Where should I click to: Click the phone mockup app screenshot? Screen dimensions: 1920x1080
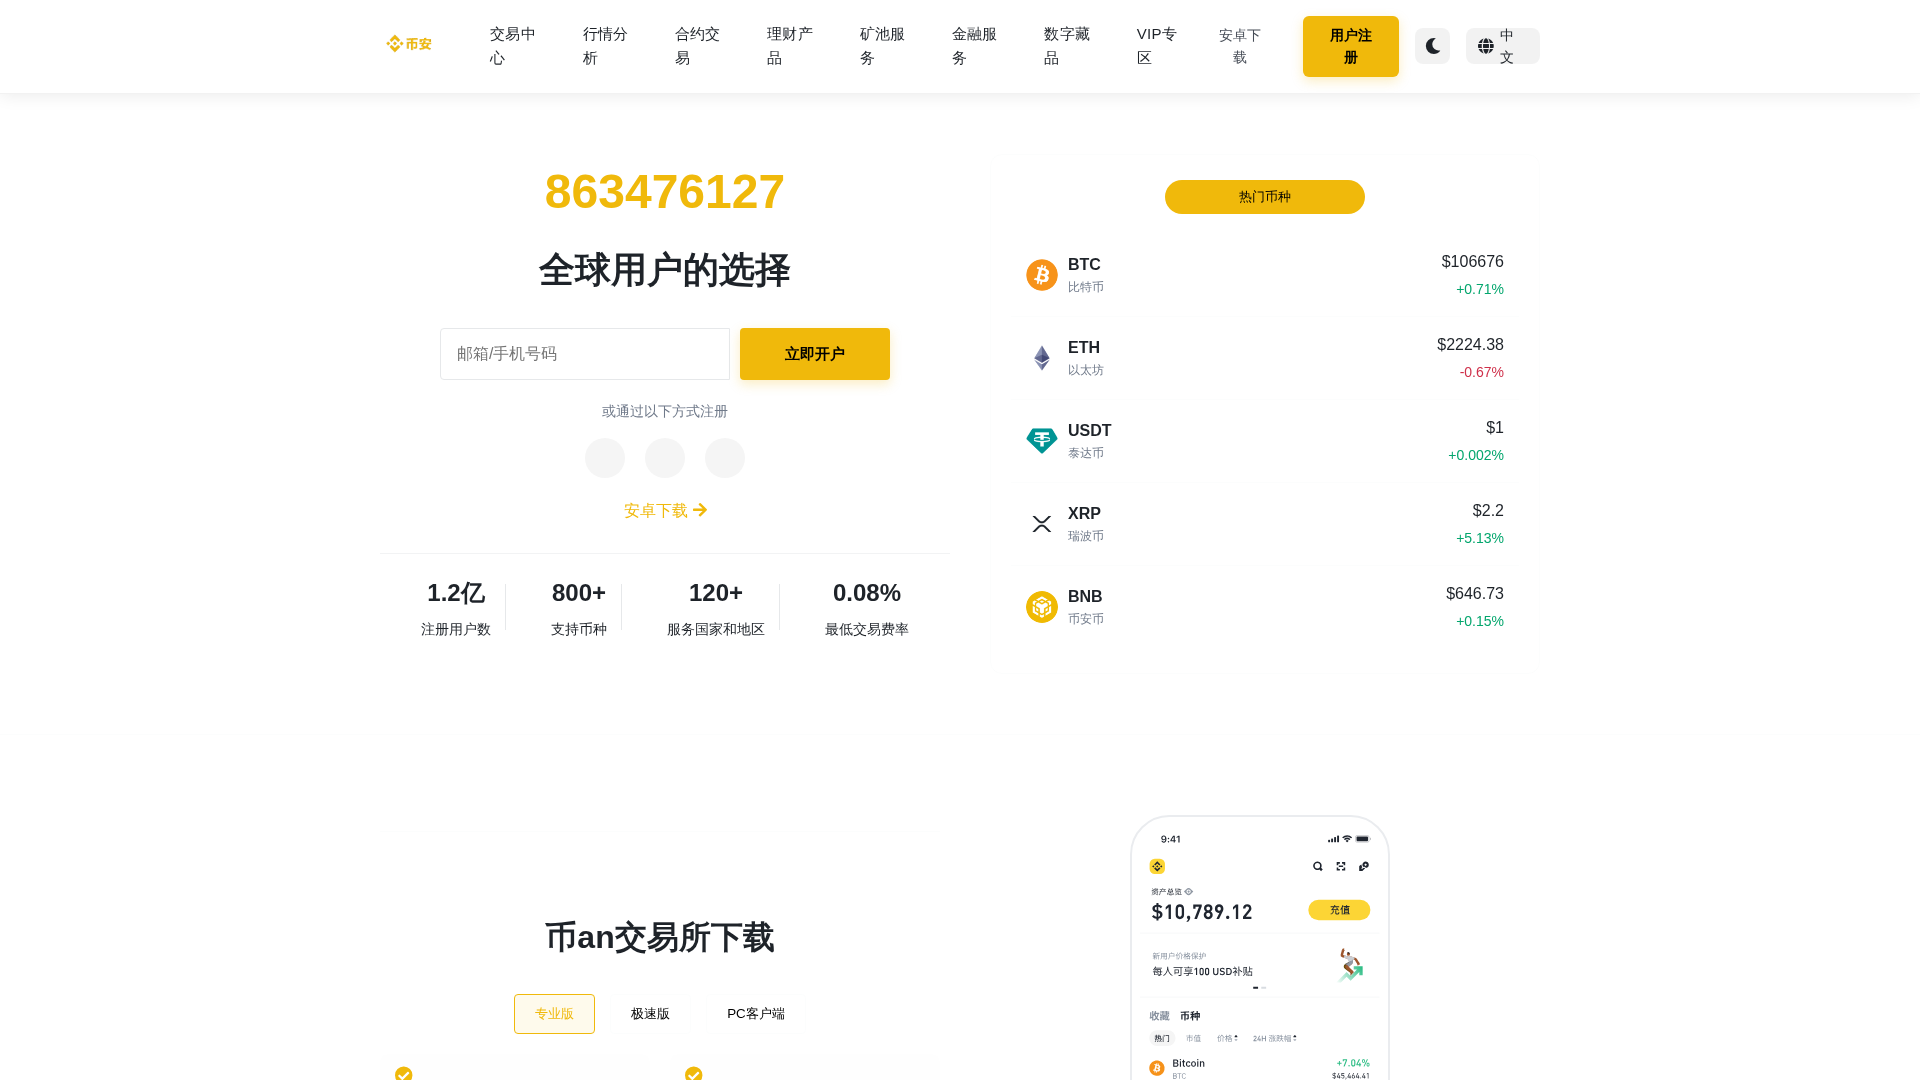pyautogui.click(x=1260, y=948)
